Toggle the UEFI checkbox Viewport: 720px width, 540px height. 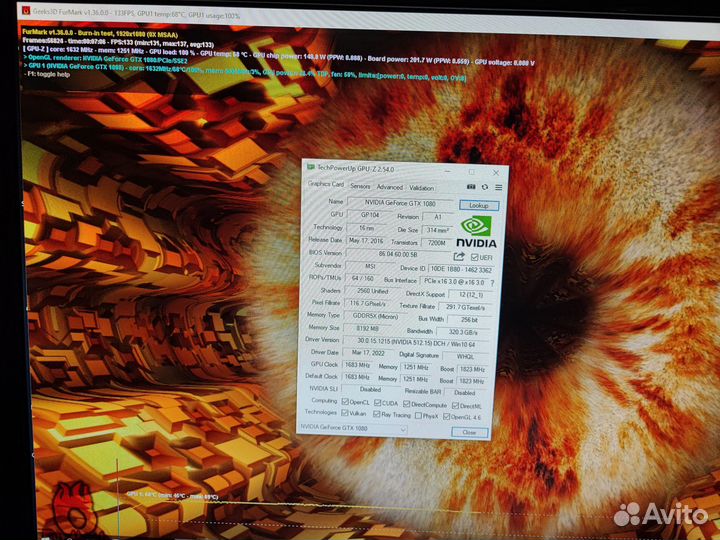(474, 257)
